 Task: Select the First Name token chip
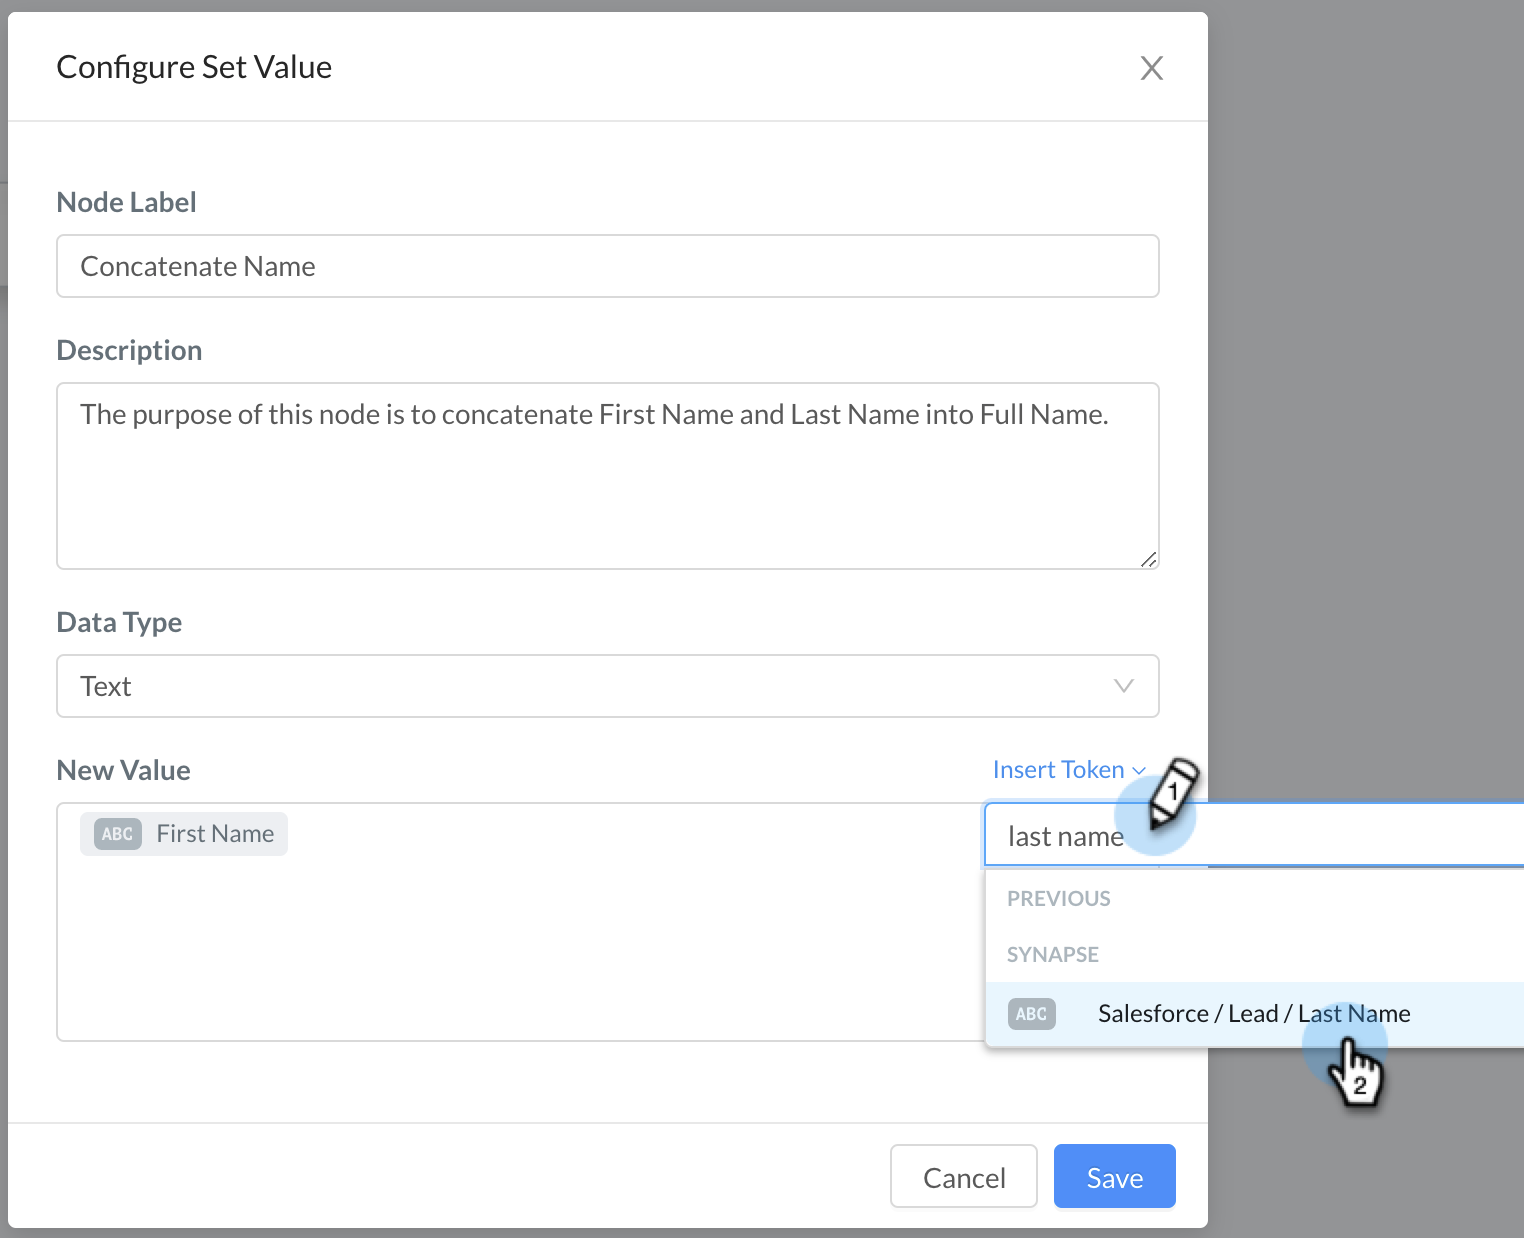184,834
